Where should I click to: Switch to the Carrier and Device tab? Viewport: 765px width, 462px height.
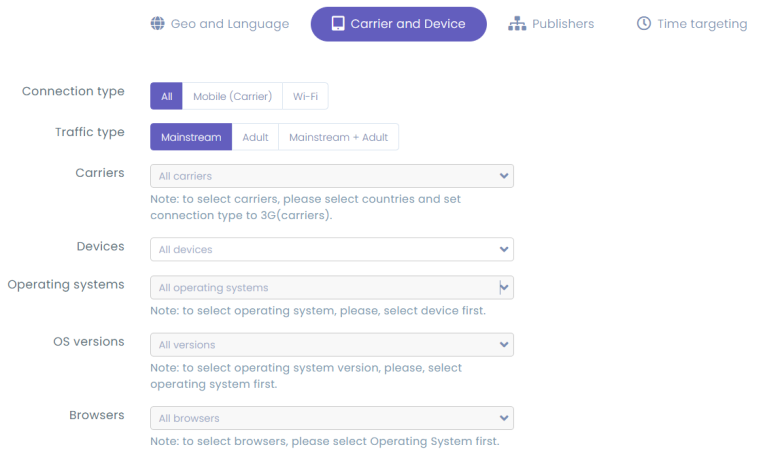(399, 24)
